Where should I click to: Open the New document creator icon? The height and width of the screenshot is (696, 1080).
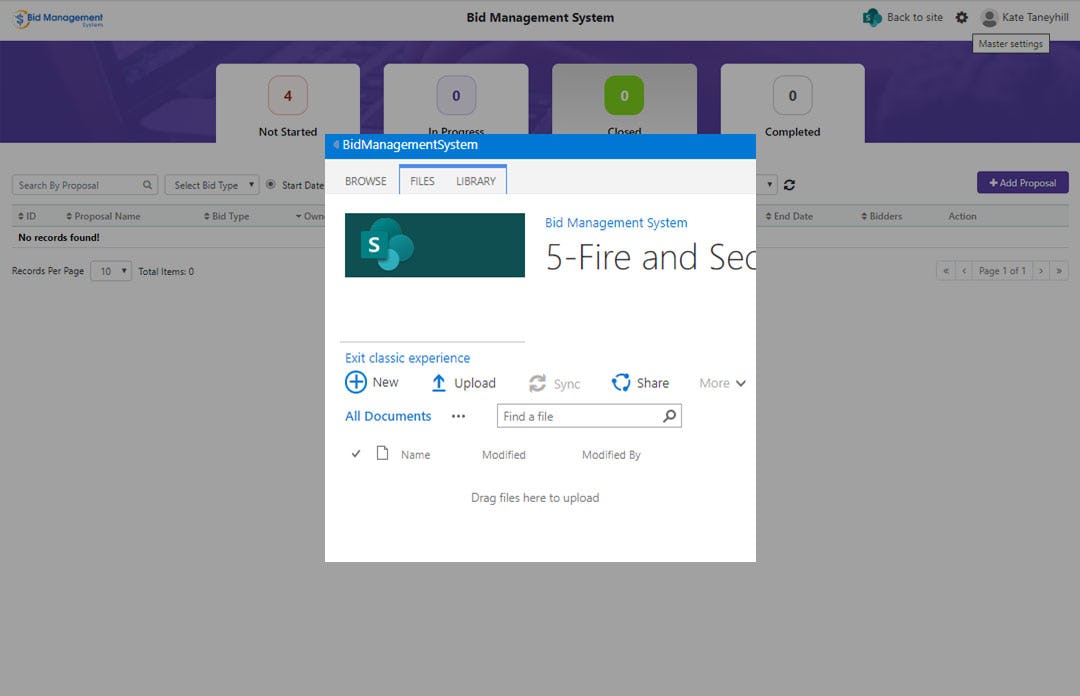coord(357,382)
